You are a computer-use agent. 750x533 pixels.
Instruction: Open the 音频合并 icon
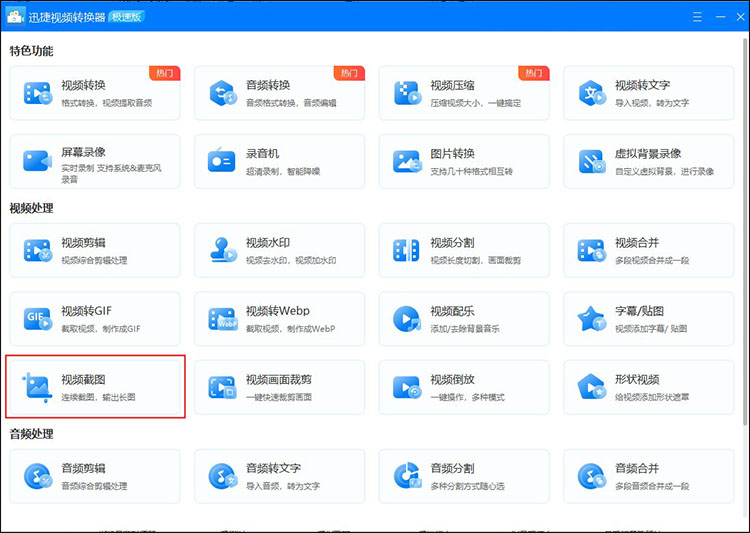[x=592, y=476]
